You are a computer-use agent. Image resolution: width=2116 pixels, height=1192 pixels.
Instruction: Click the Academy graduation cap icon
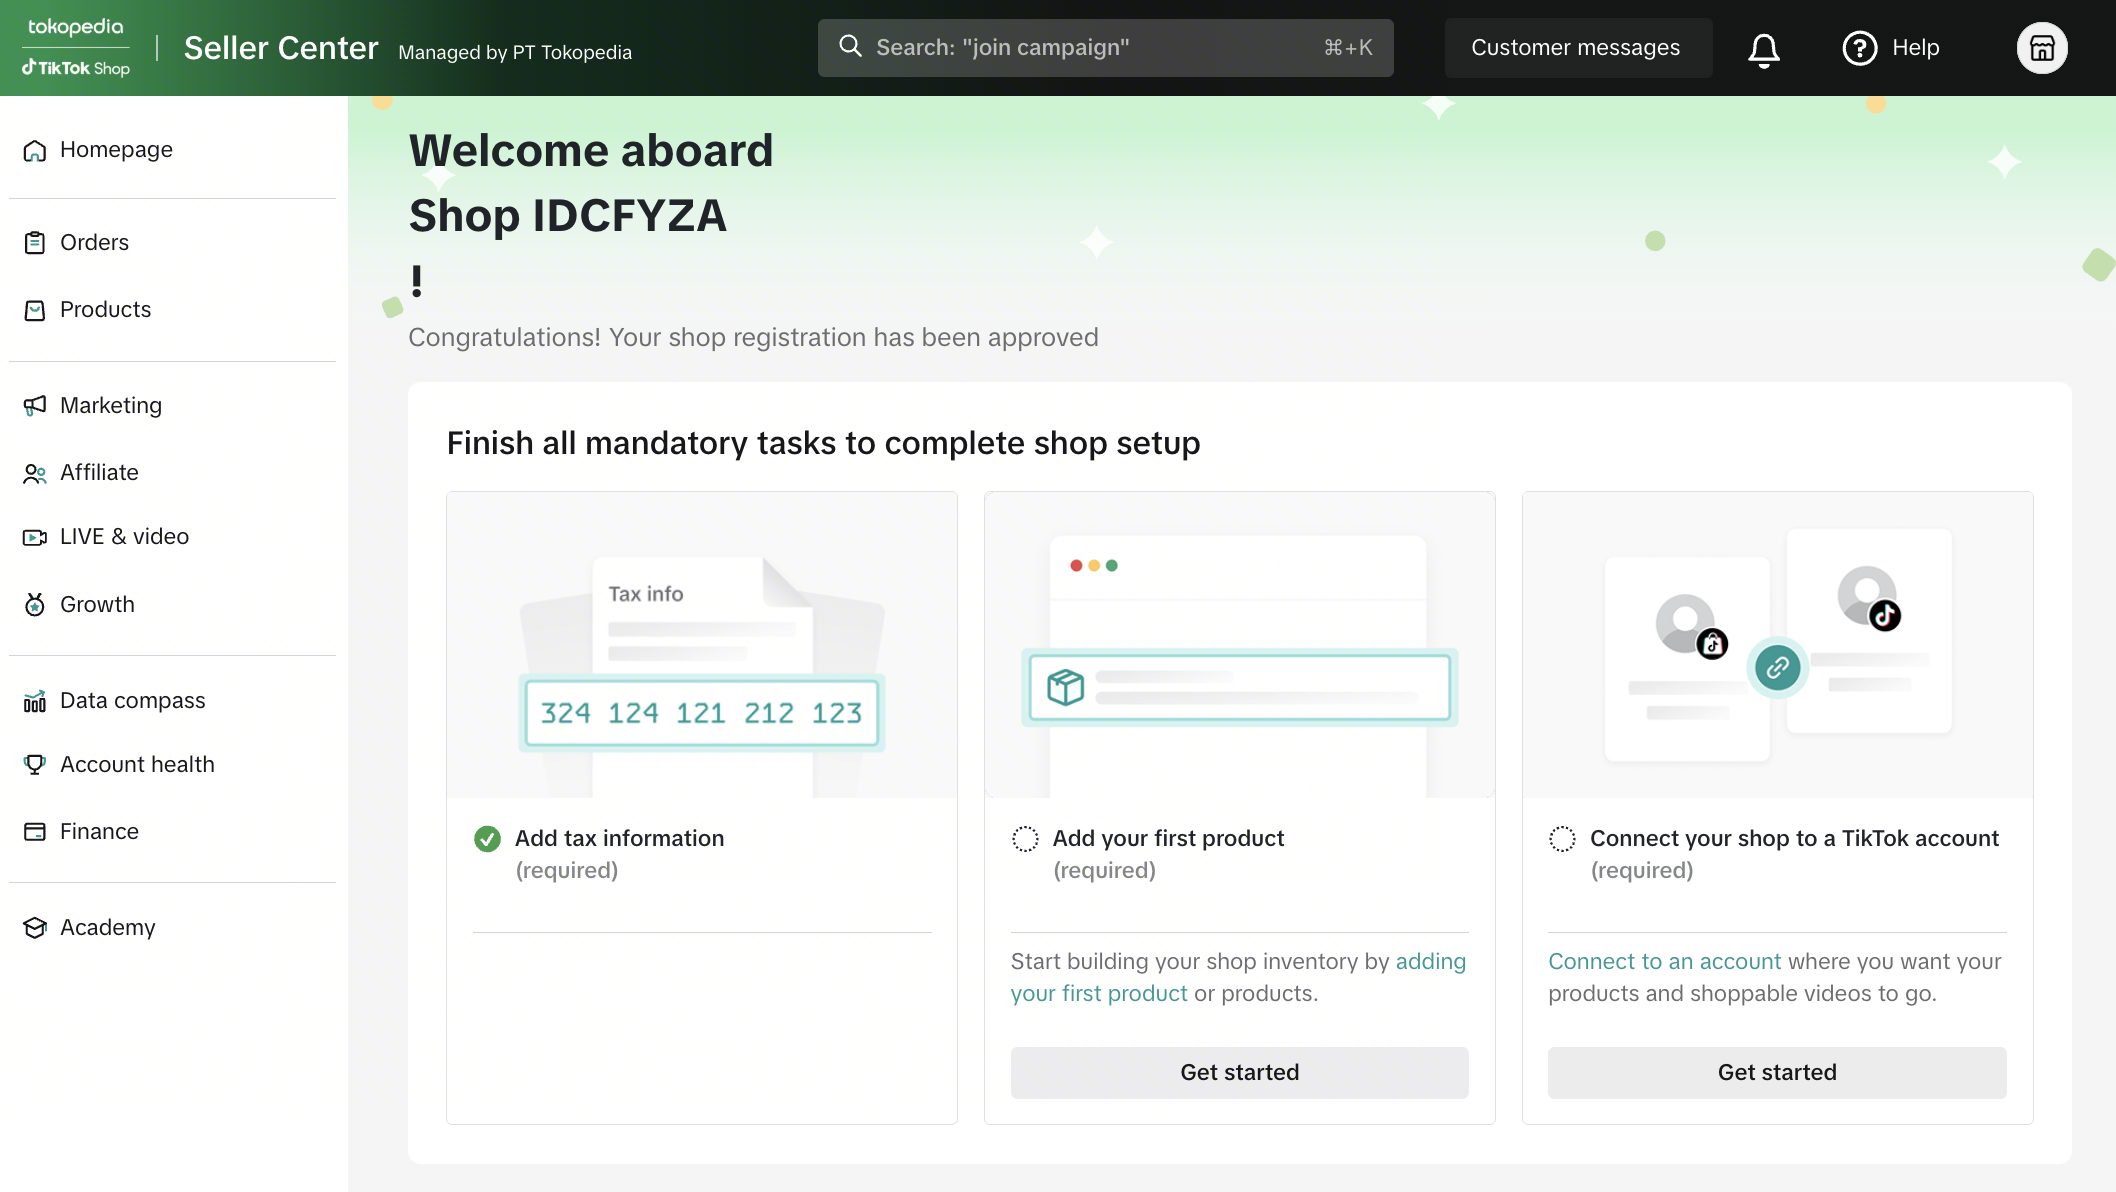(x=35, y=928)
